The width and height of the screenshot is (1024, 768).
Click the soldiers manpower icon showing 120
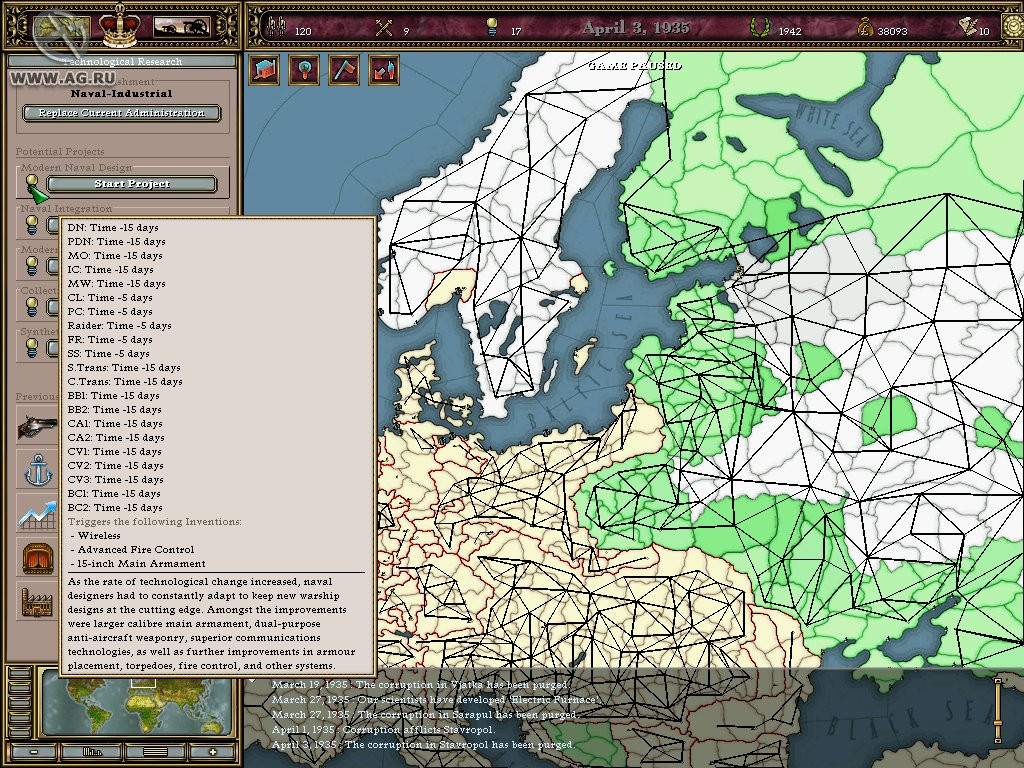coord(277,26)
